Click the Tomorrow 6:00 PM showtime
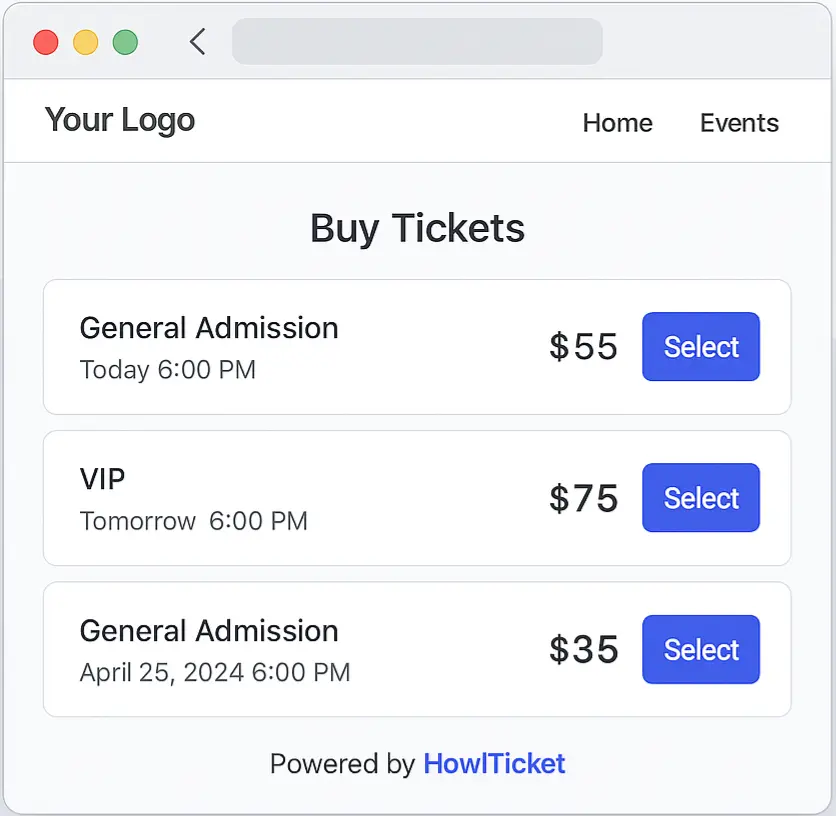 point(193,520)
